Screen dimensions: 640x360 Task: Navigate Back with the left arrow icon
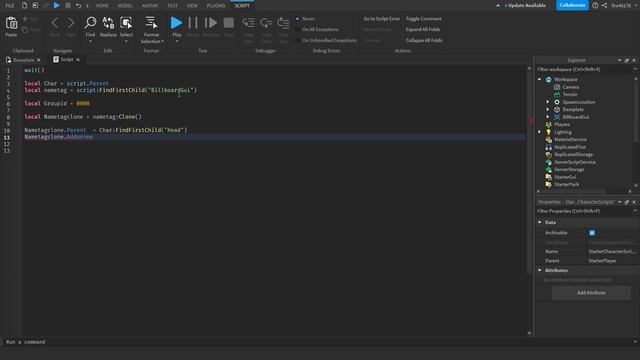(x=55, y=23)
